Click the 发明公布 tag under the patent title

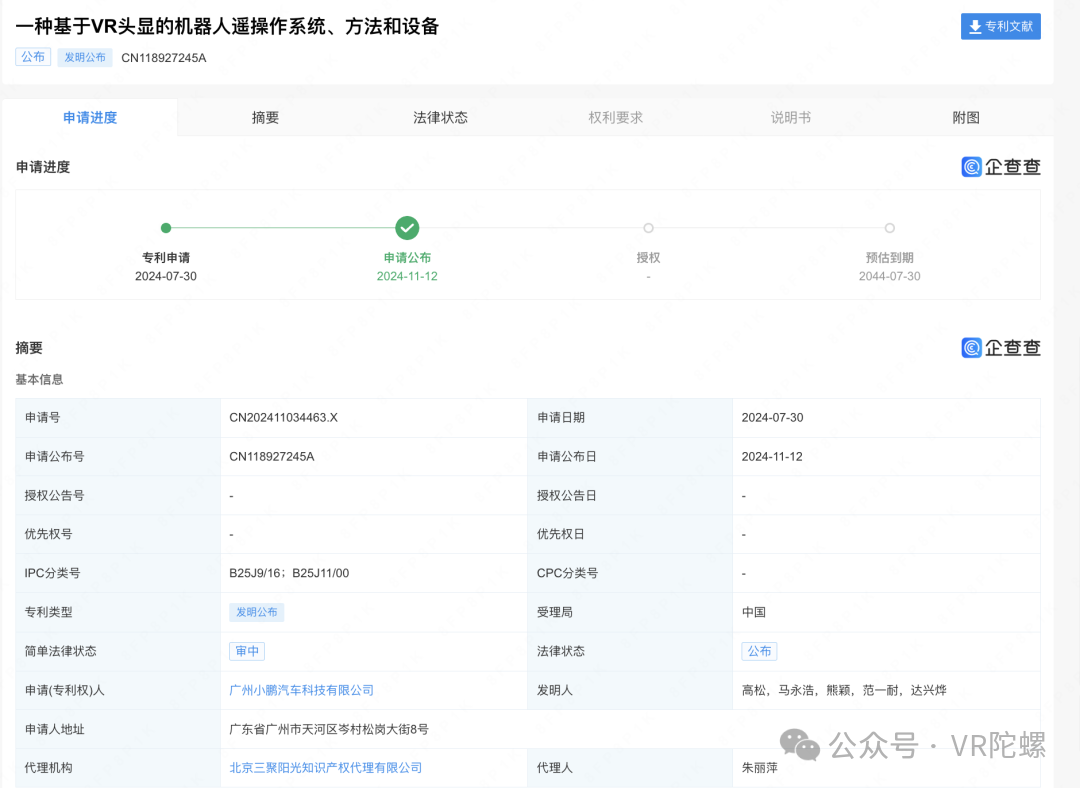point(85,57)
